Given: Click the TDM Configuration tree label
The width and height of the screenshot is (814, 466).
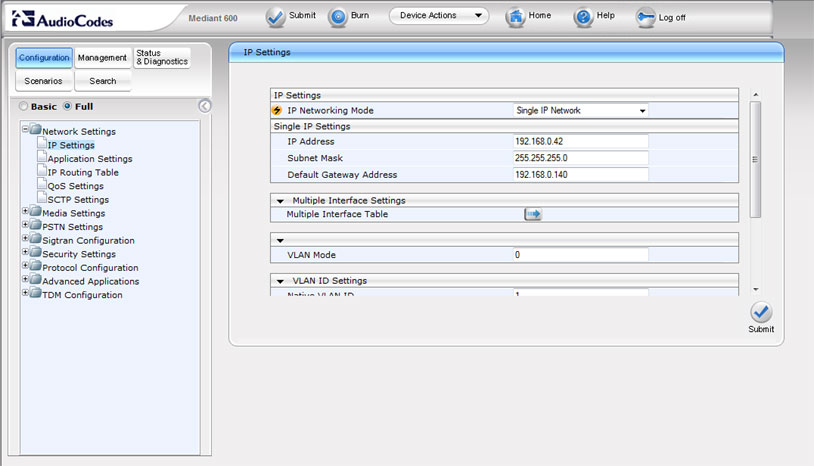Looking at the screenshot, I should (83, 295).
